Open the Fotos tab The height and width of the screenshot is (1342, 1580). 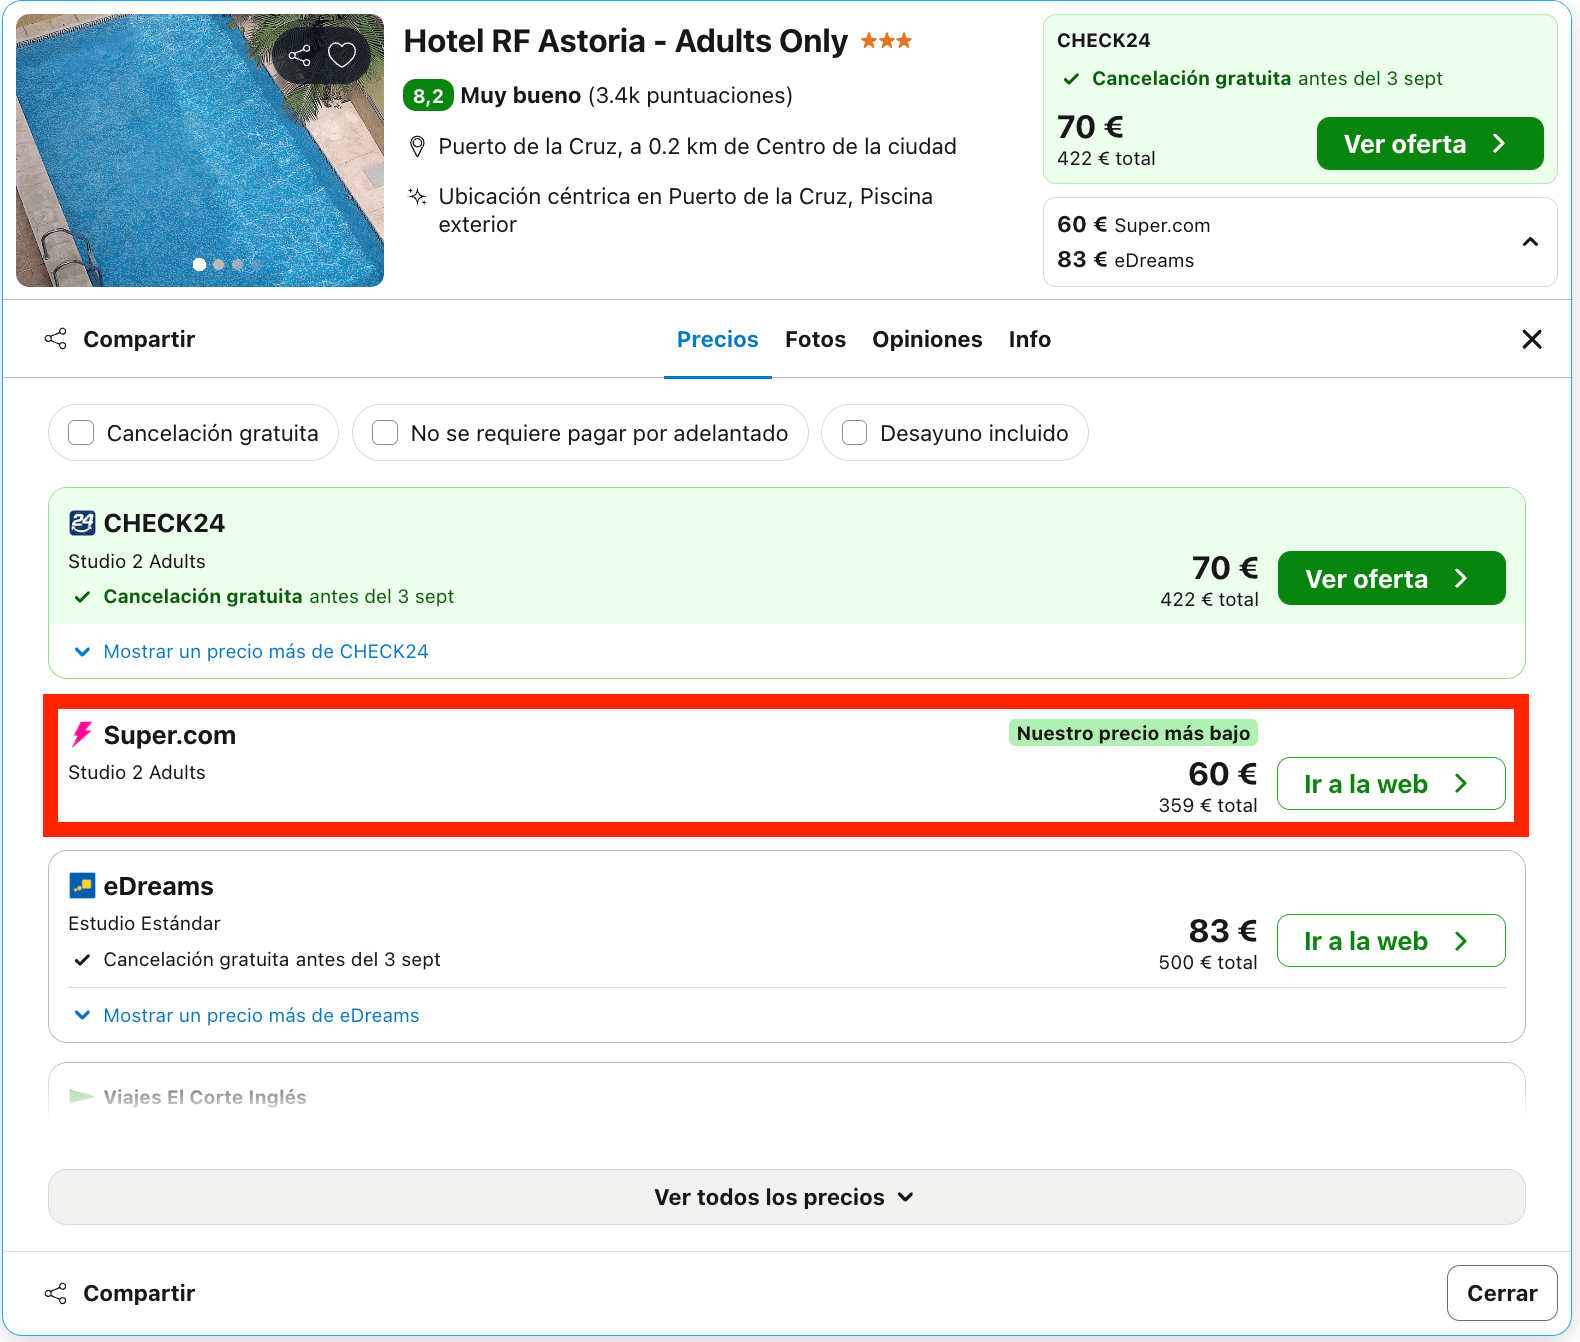click(815, 340)
